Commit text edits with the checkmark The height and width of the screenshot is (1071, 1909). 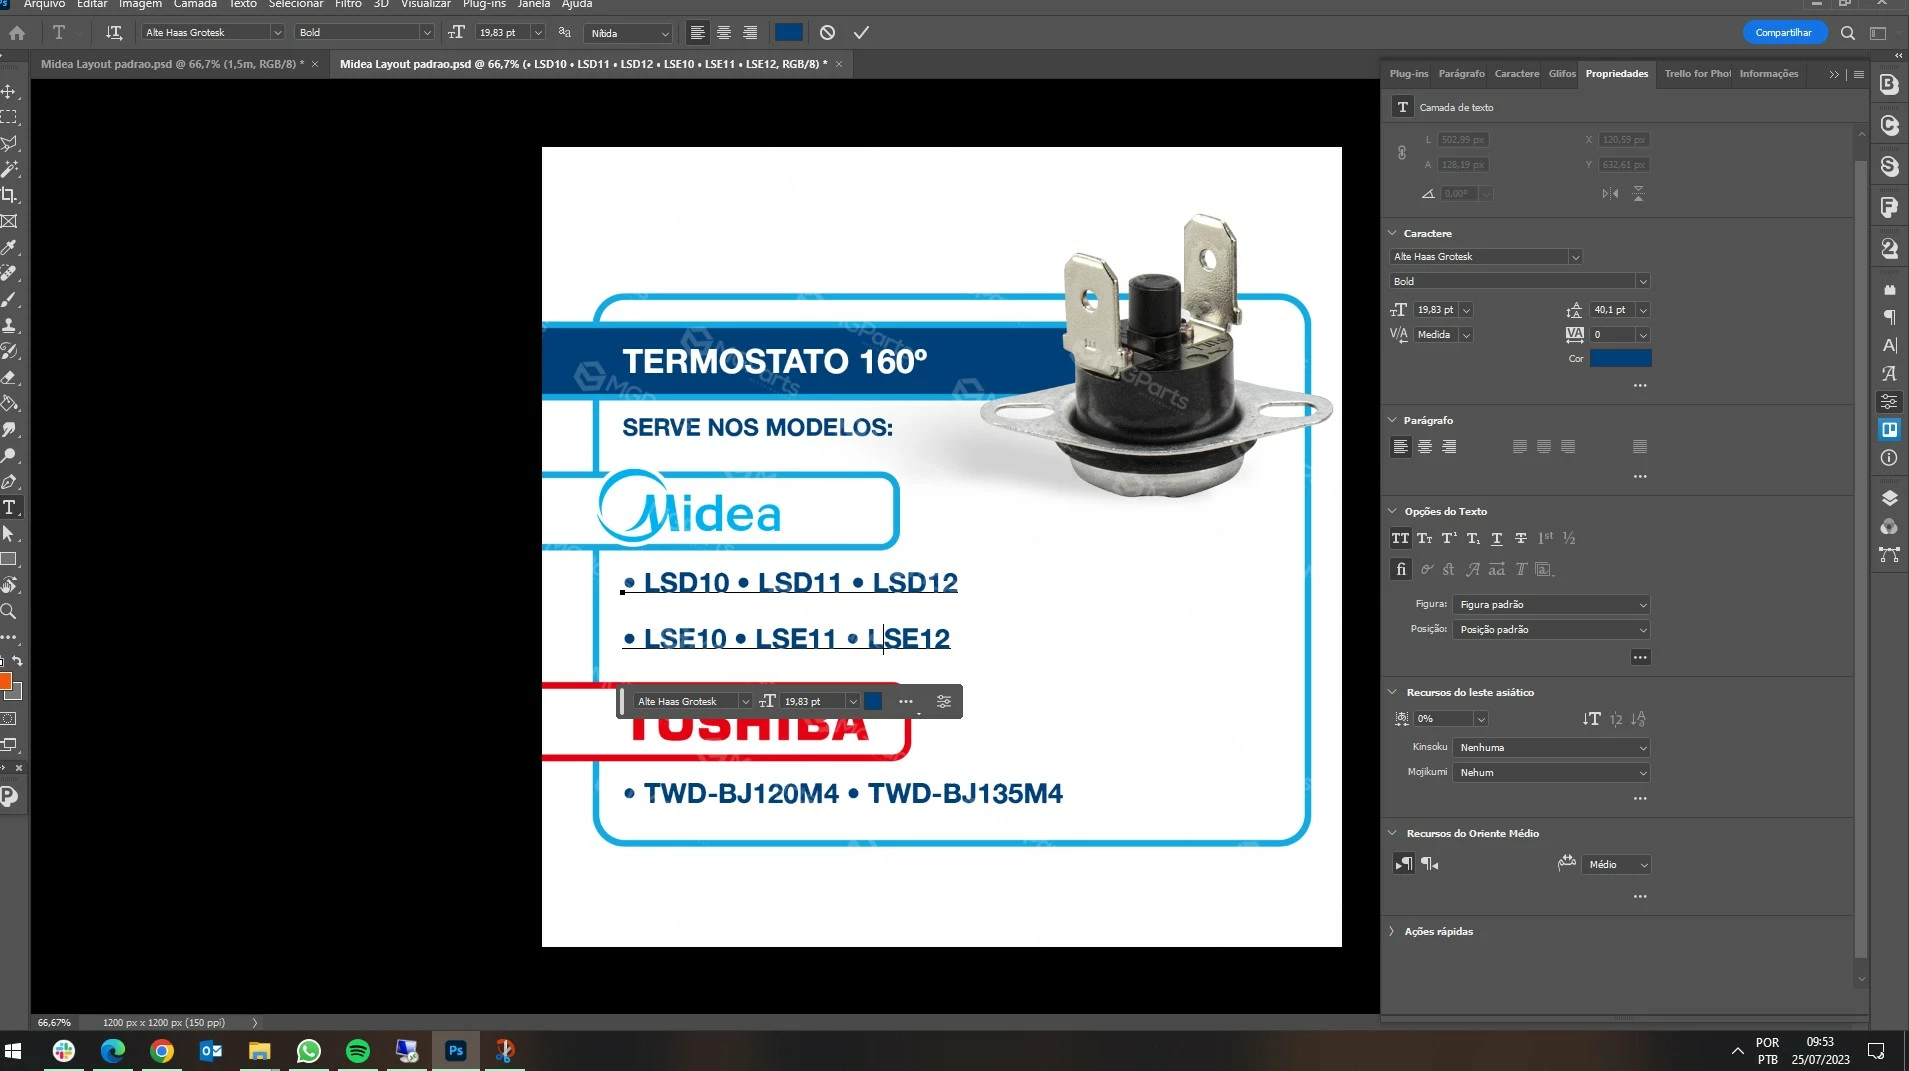[861, 33]
